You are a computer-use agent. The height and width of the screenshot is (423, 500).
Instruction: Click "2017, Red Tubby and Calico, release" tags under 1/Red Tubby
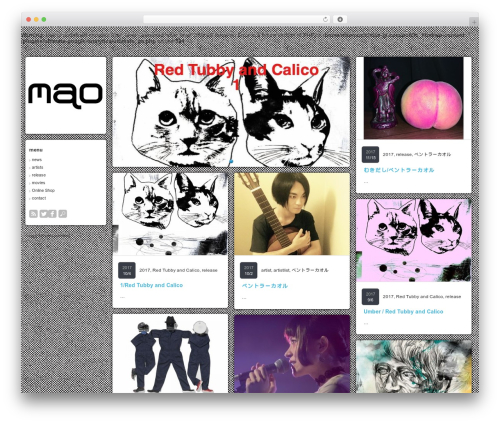tap(178, 270)
